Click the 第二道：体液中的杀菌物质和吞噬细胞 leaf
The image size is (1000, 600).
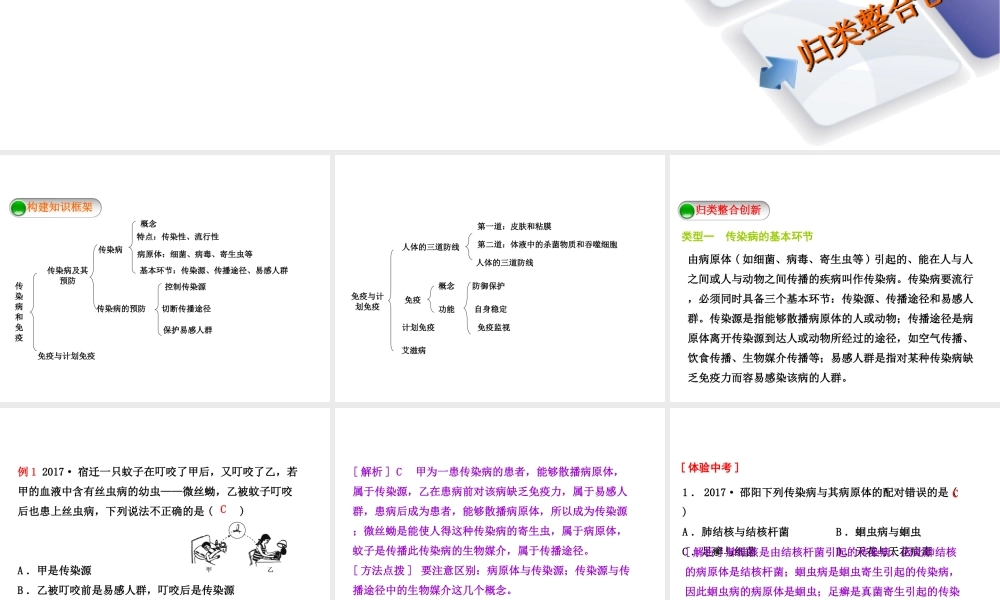click(547, 244)
